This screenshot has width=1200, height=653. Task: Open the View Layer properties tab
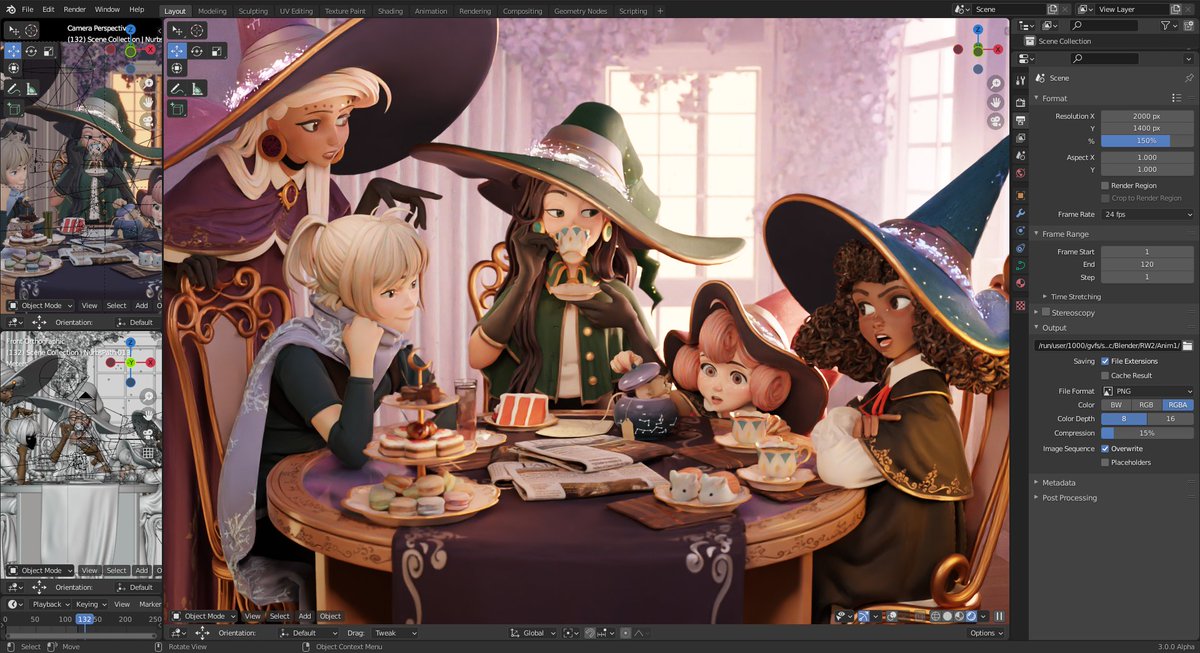click(1020, 138)
